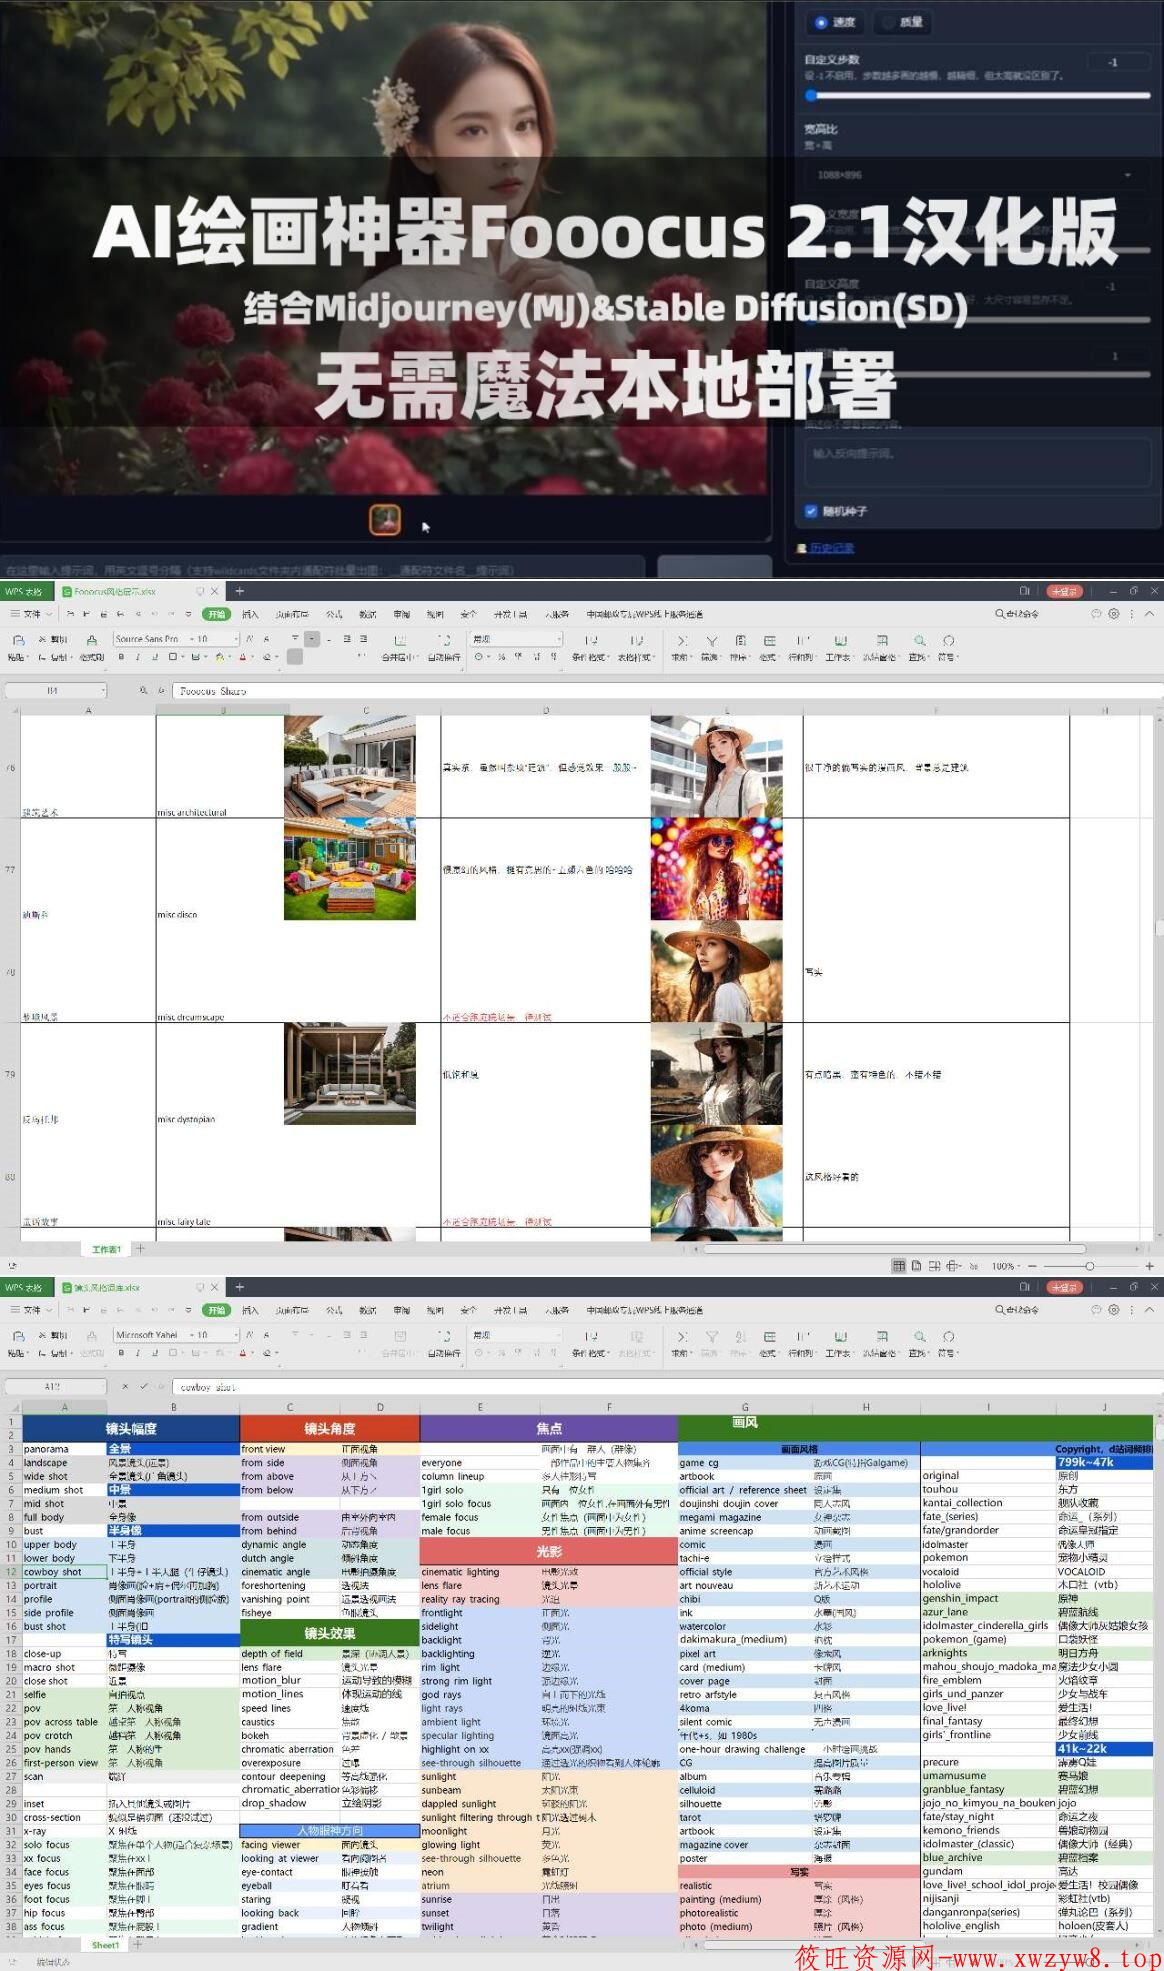Click the settings gear icon in upper WPS window
This screenshot has height=1971, width=1164.
point(1113,613)
